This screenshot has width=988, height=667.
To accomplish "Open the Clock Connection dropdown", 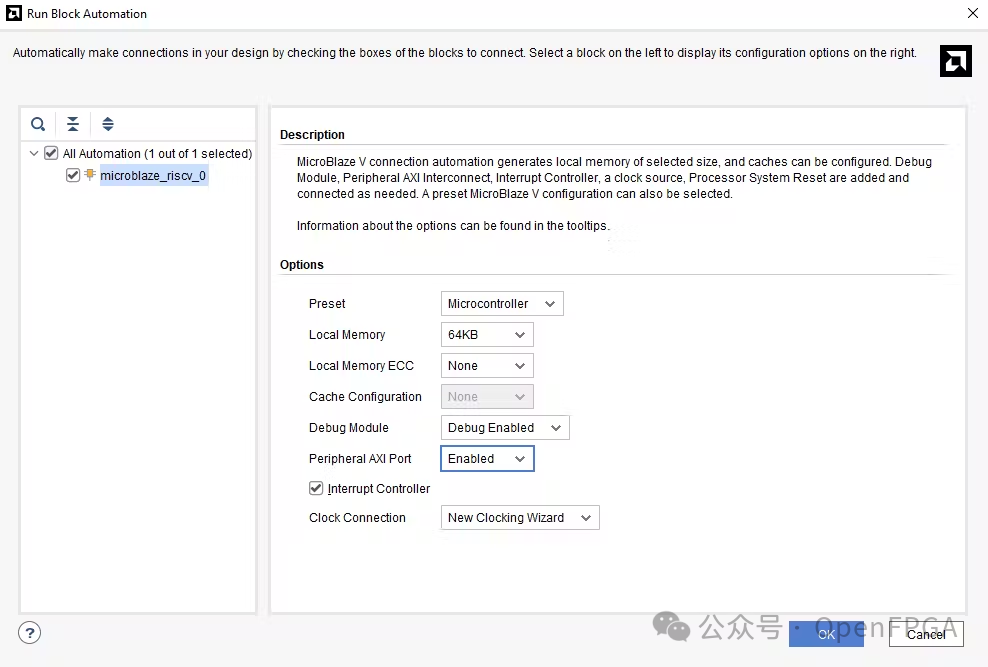I will point(520,518).
